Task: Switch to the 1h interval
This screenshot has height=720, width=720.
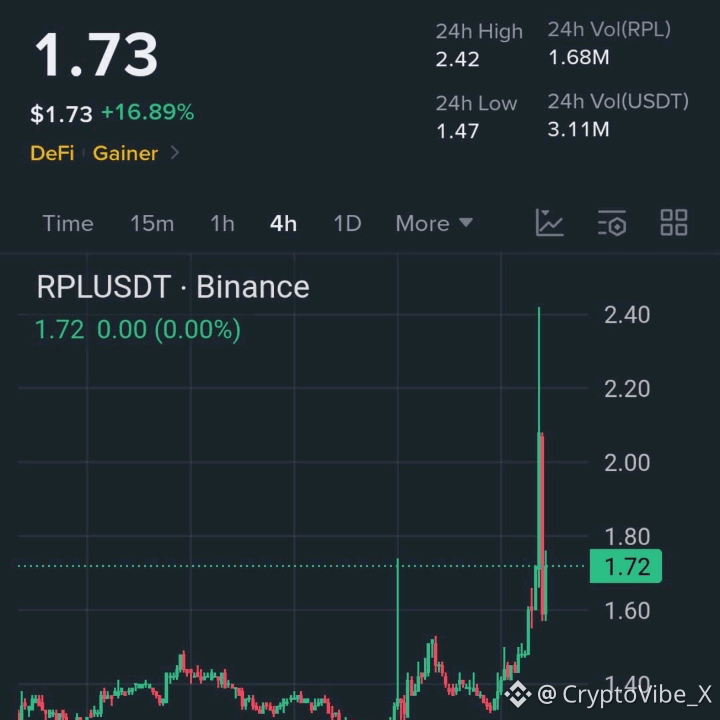Action: 222,224
